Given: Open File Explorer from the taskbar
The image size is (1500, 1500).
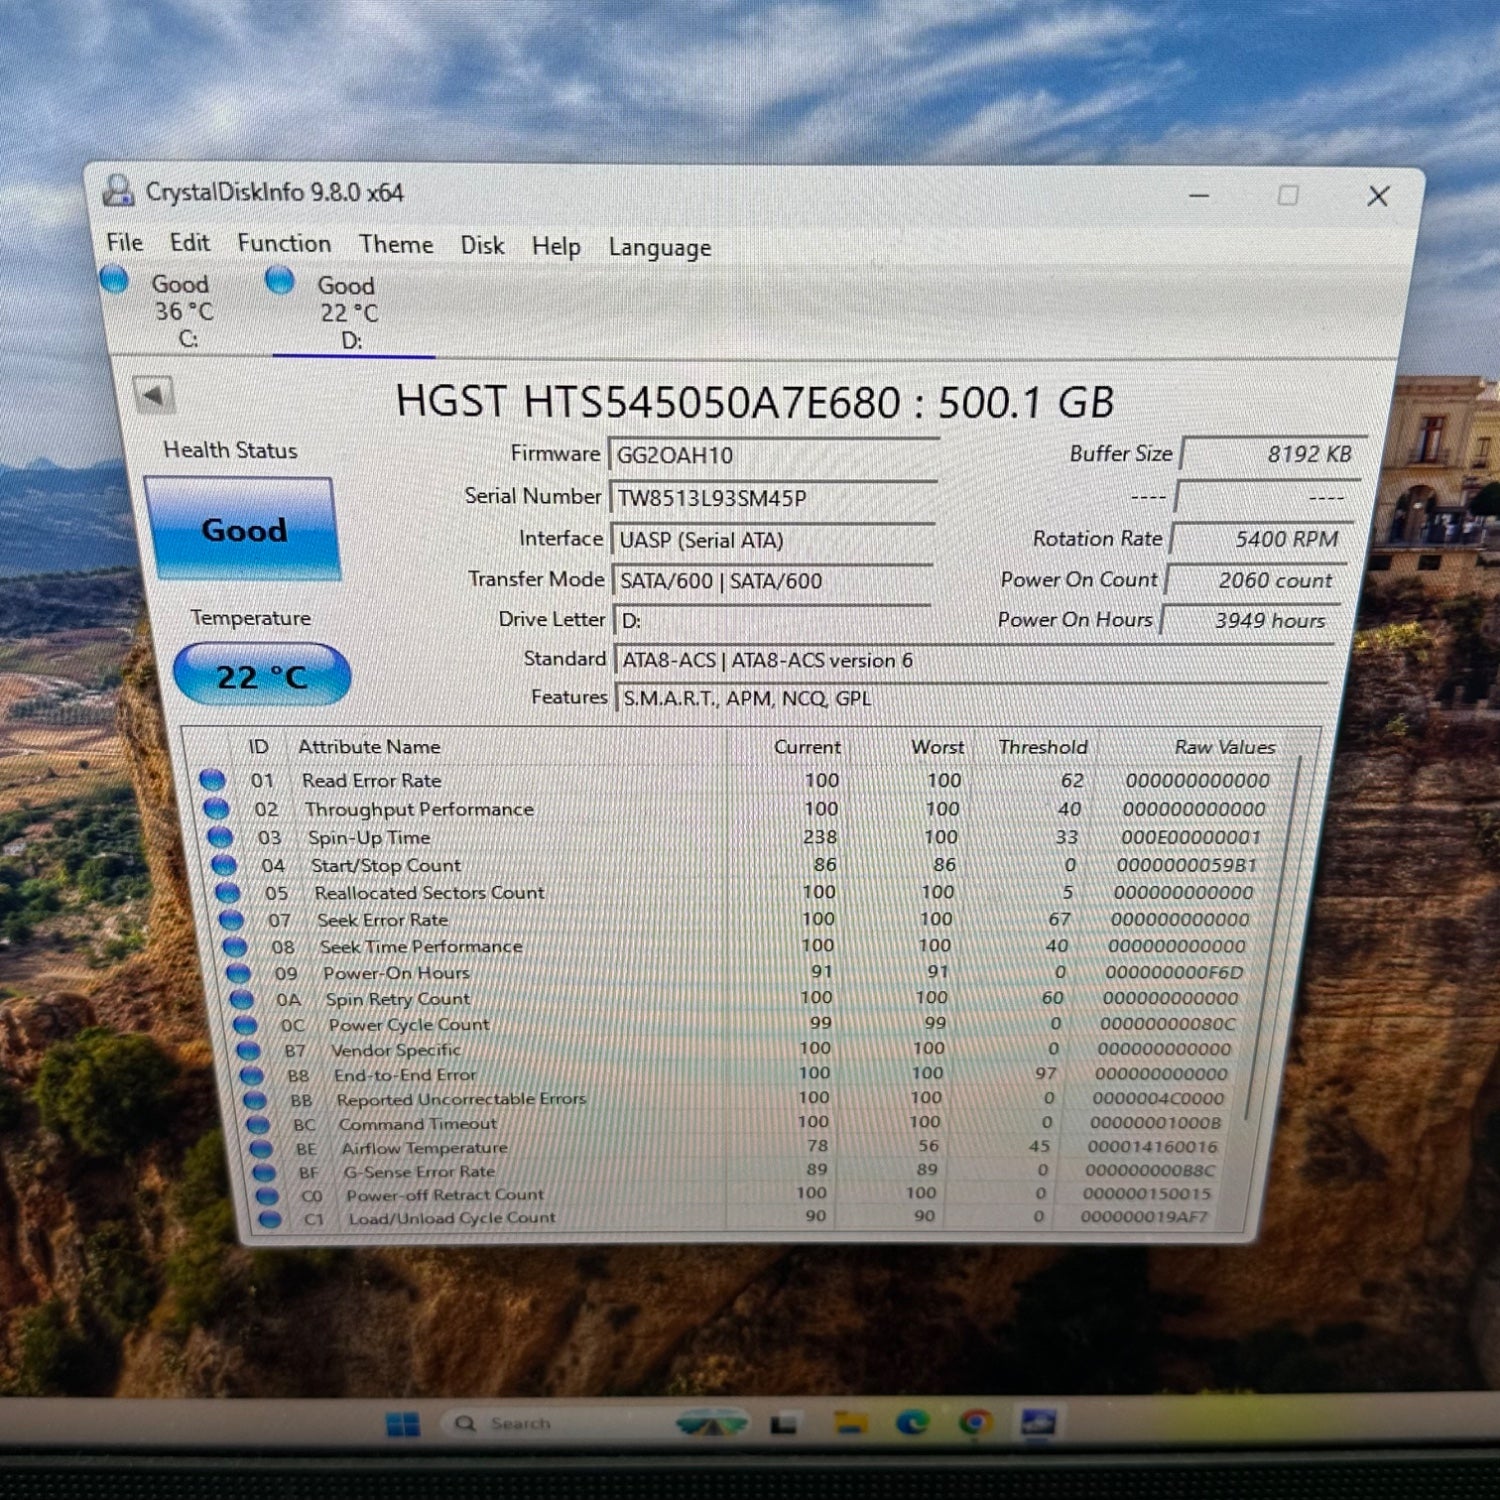Looking at the screenshot, I should 850,1422.
